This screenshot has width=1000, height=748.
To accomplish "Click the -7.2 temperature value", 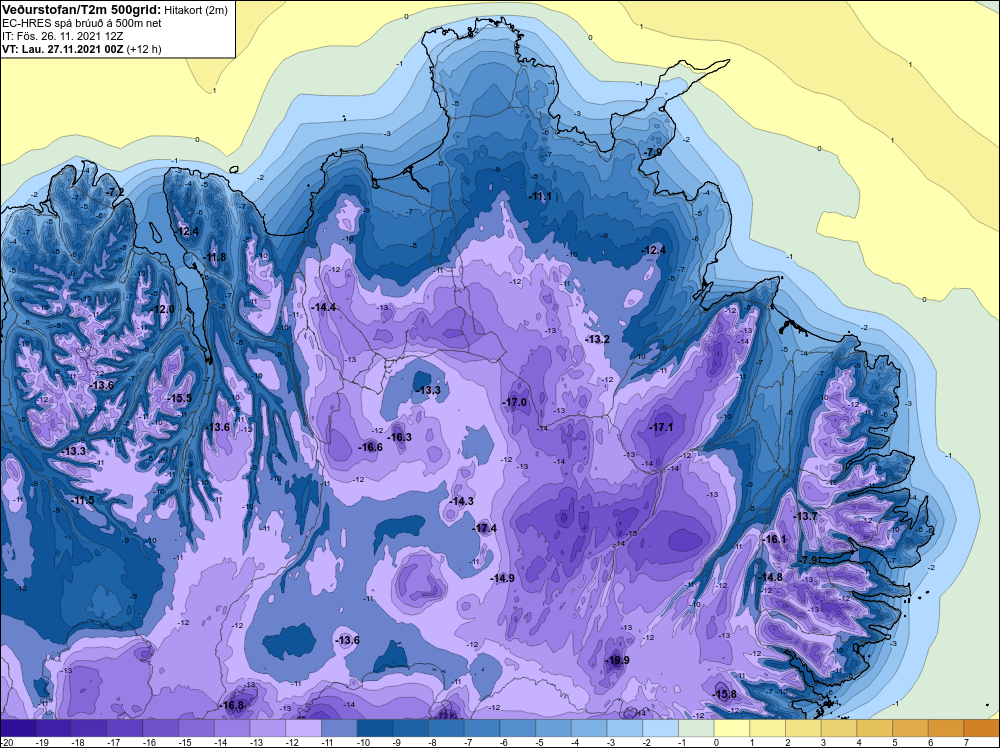I will click(x=115, y=191).
